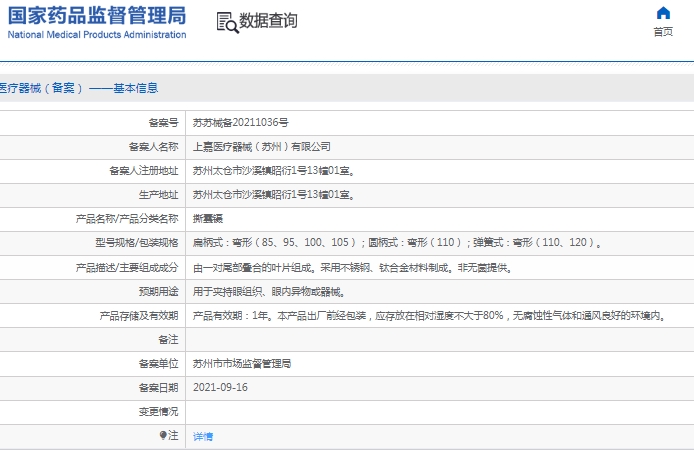Screen dimensions: 694x454
Task: Click National Medical Products Administration text
Action: [97, 35]
